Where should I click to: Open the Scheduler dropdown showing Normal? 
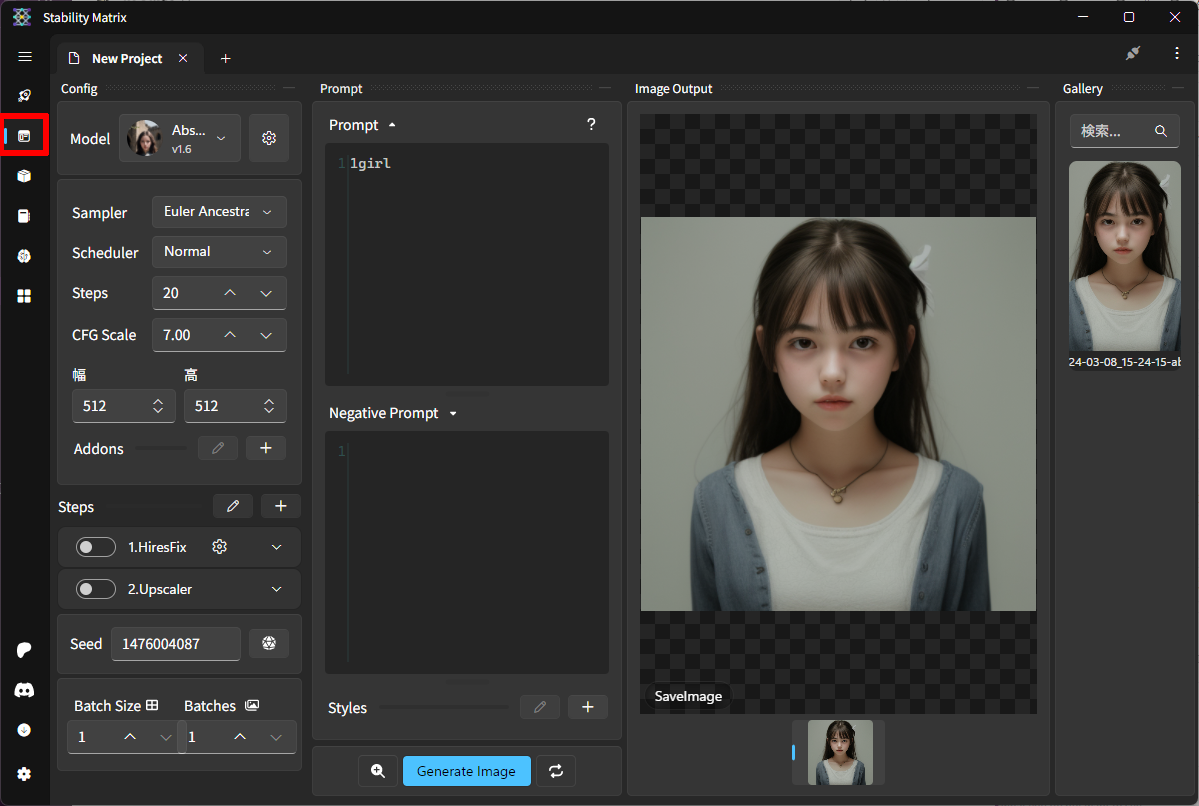point(219,252)
